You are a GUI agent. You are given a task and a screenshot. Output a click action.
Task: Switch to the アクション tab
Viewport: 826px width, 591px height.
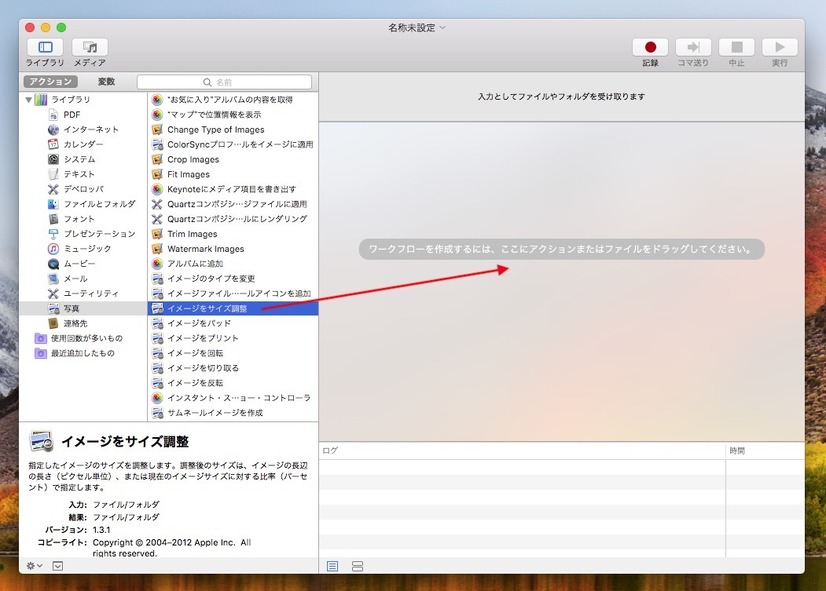(x=51, y=82)
